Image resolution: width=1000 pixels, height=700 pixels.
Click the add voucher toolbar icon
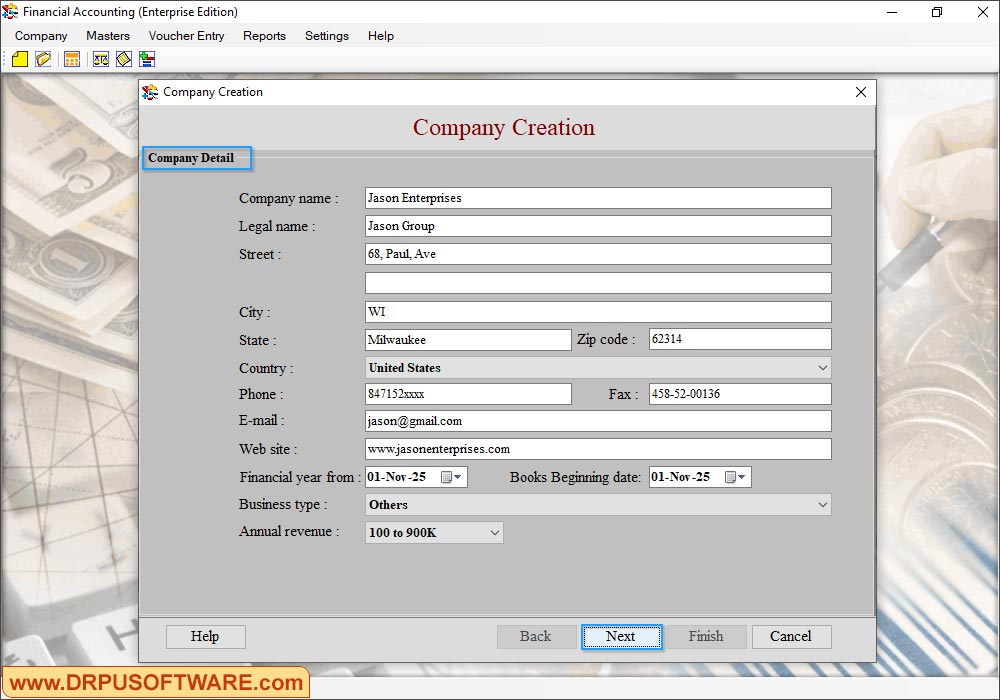[x=146, y=59]
